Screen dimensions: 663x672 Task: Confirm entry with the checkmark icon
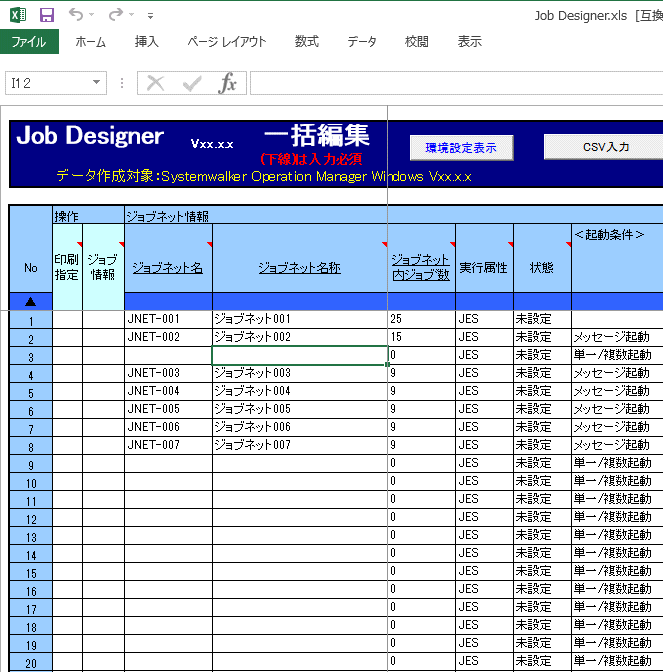click(192, 83)
